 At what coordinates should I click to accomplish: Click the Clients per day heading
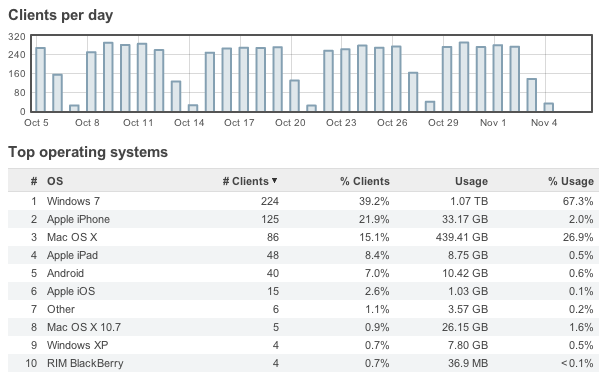tap(61, 16)
